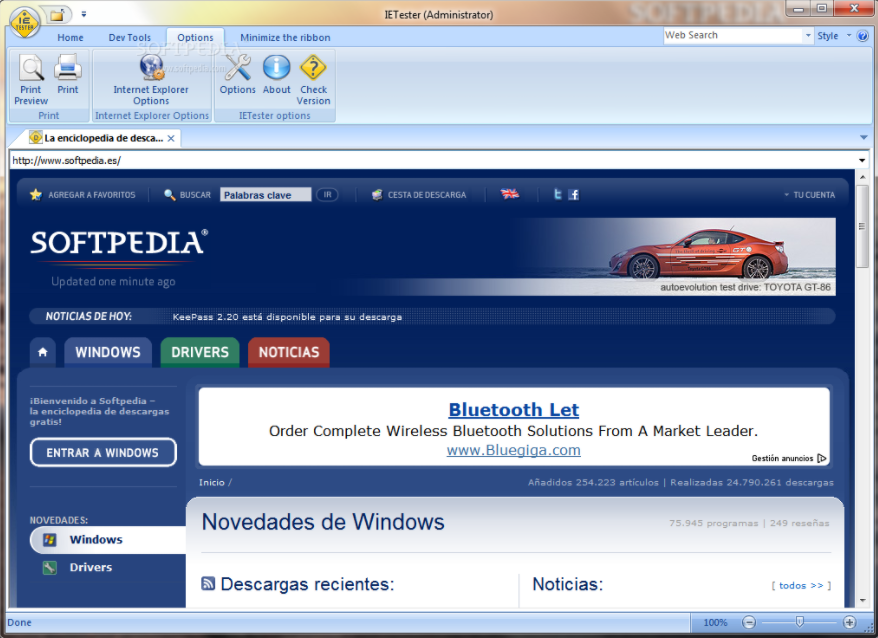The height and width of the screenshot is (638, 878).
Task: Click the 100% zoom level
Action: [715, 622]
